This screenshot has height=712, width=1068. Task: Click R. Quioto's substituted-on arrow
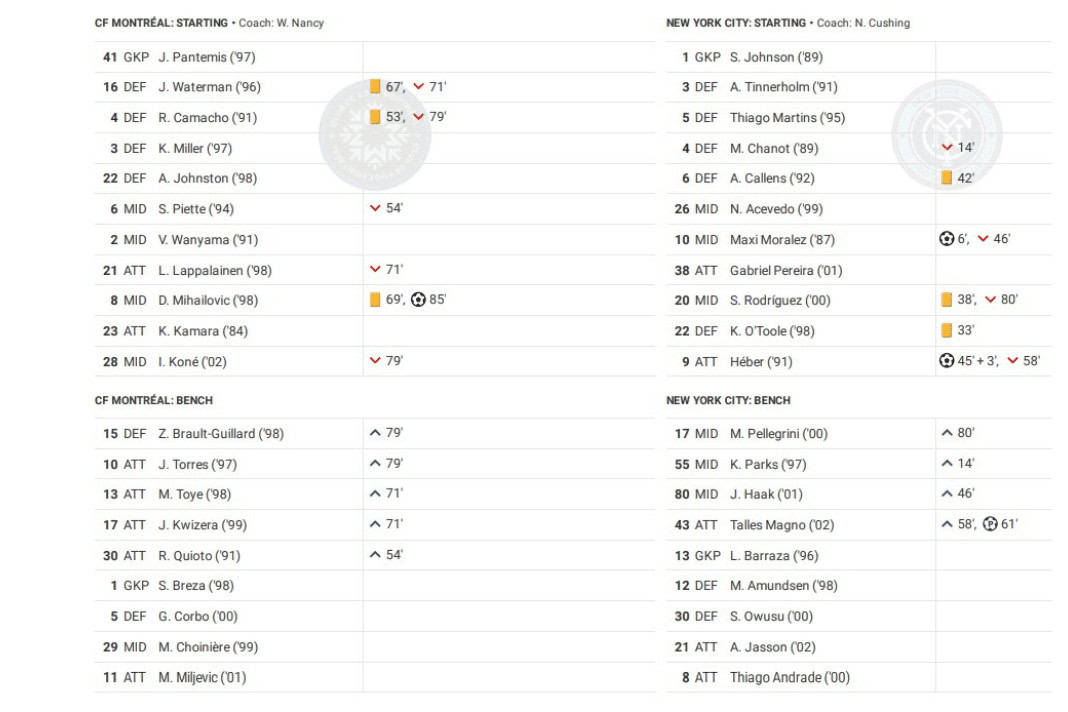[x=375, y=555]
